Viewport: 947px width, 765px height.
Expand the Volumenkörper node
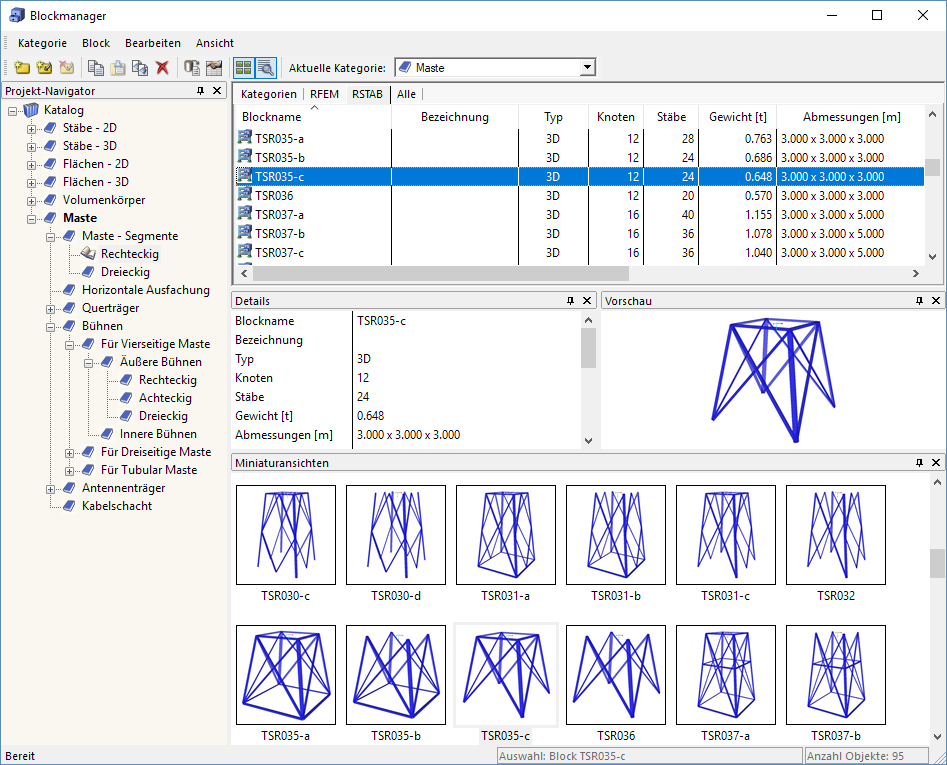click(31, 201)
